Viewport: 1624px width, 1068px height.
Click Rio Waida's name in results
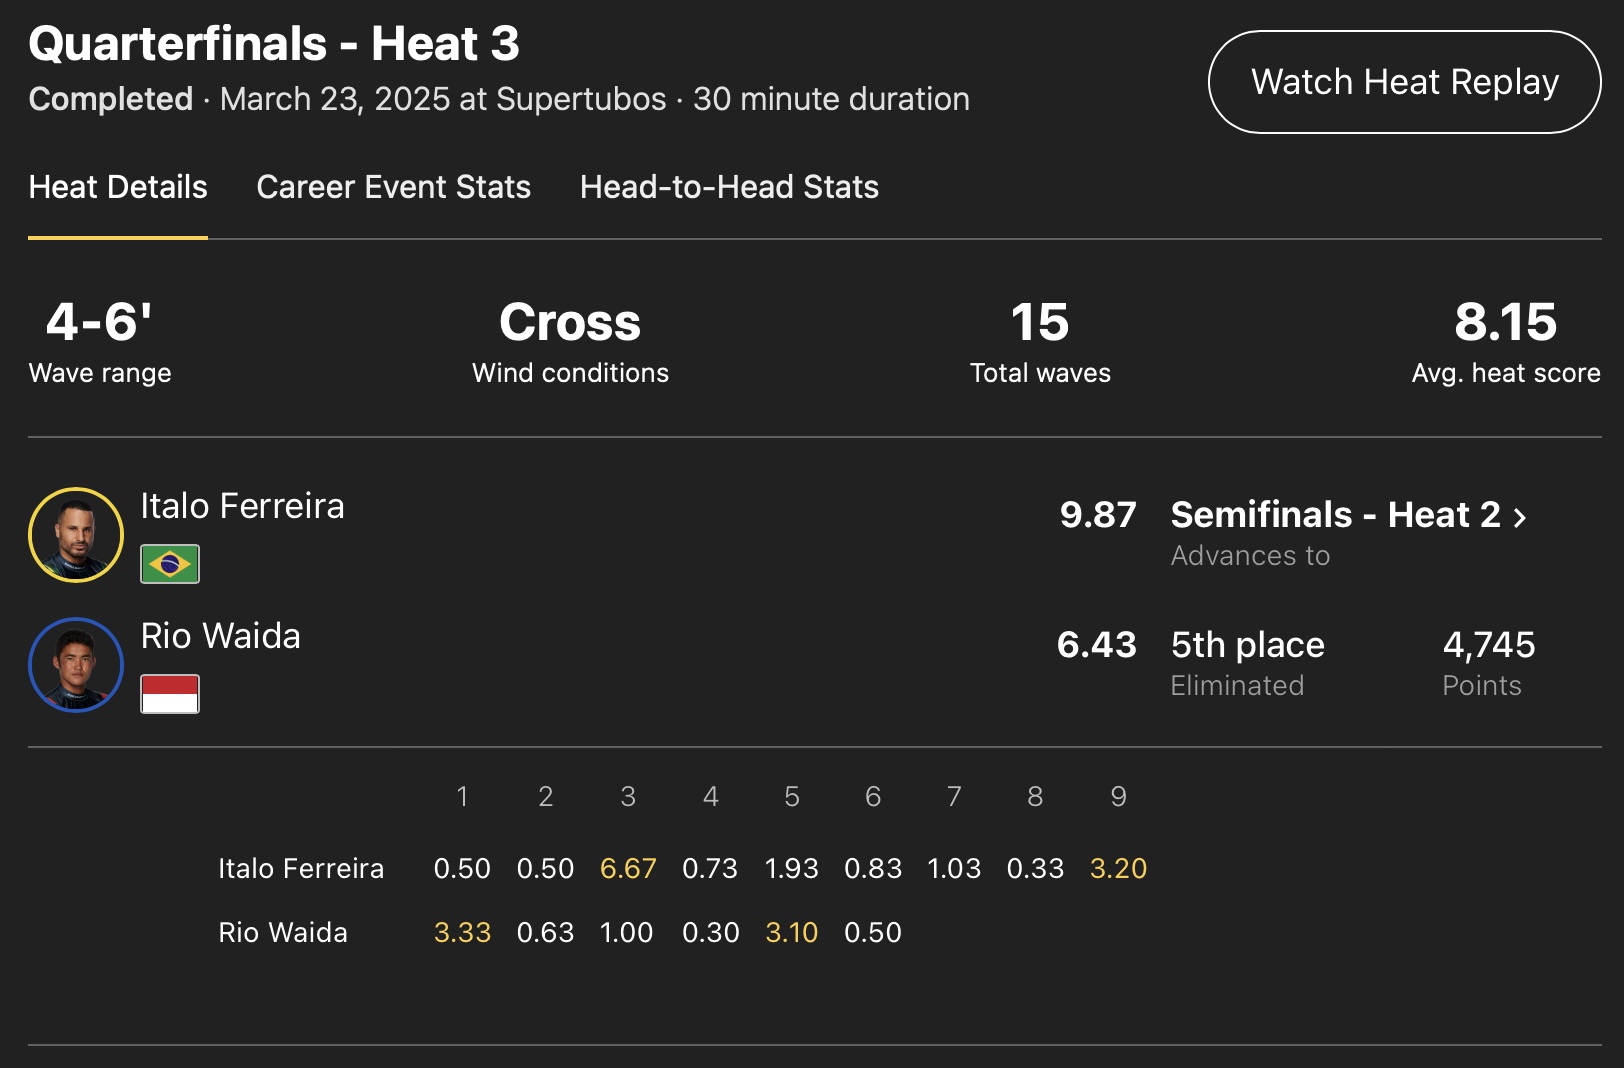pos(220,636)
